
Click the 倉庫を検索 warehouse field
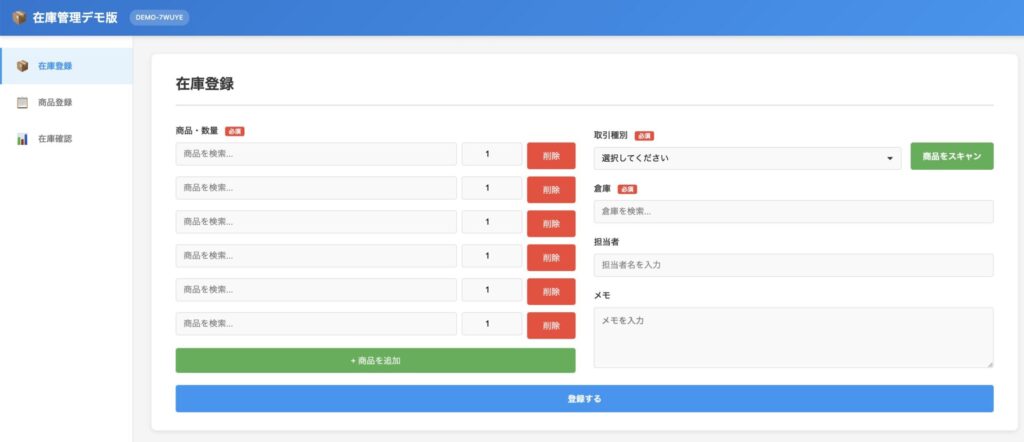[793, 211]
